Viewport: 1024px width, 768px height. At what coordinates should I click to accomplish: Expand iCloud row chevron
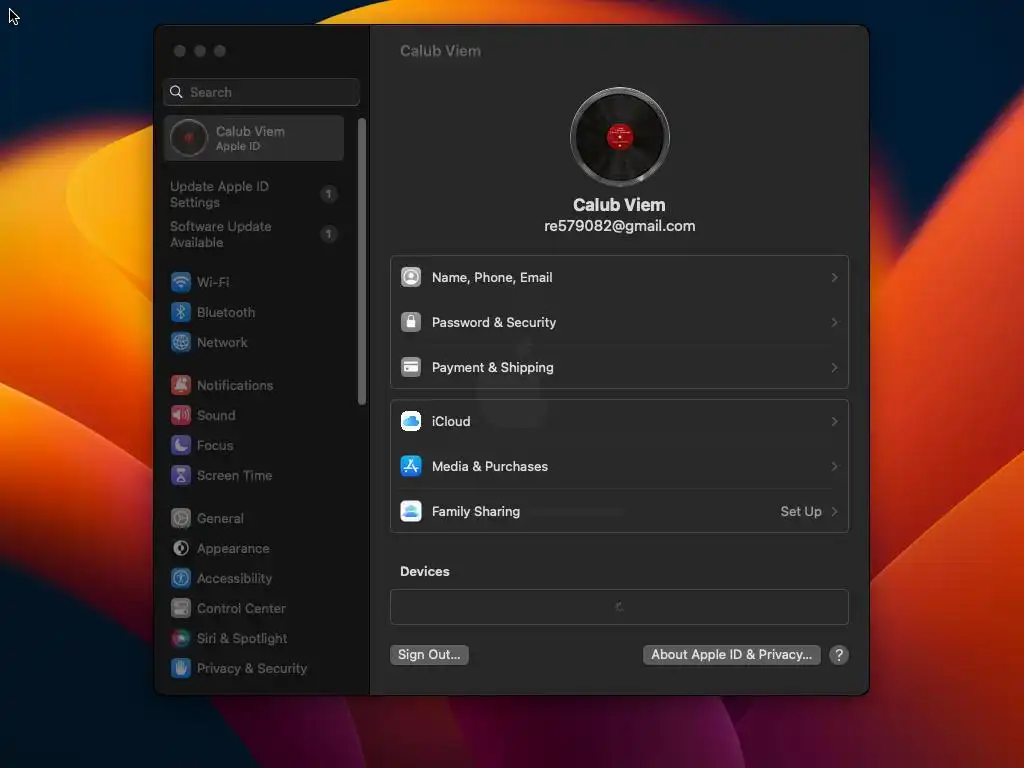[834, 421]
